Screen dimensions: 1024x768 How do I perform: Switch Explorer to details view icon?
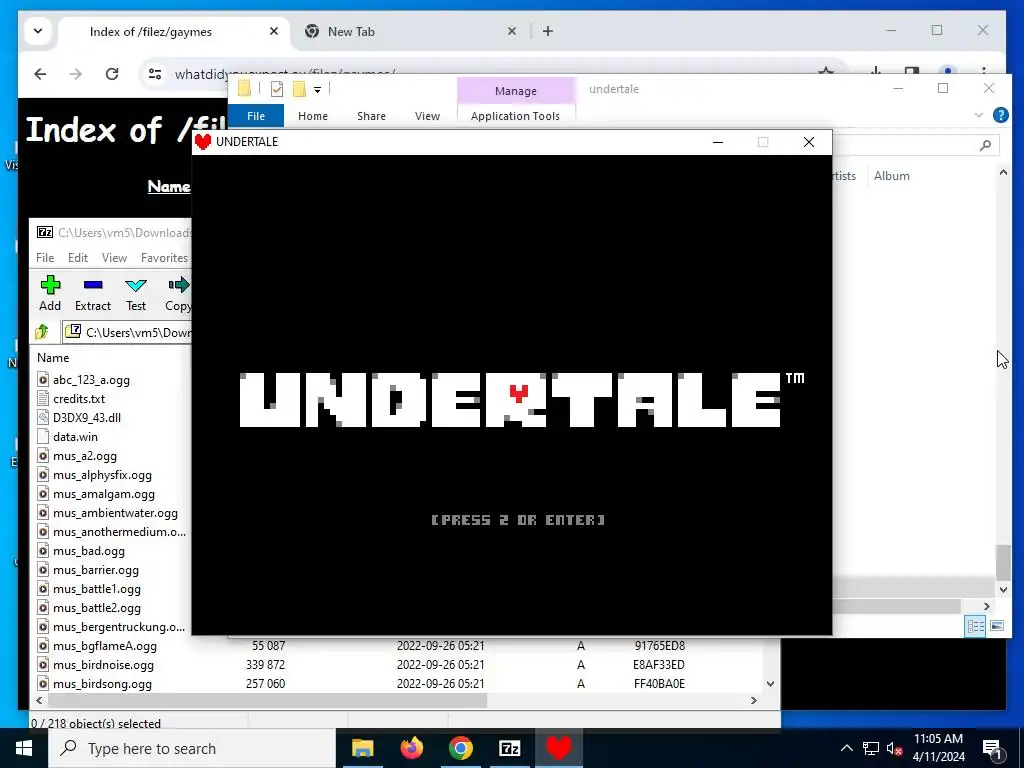coord(976,626)
